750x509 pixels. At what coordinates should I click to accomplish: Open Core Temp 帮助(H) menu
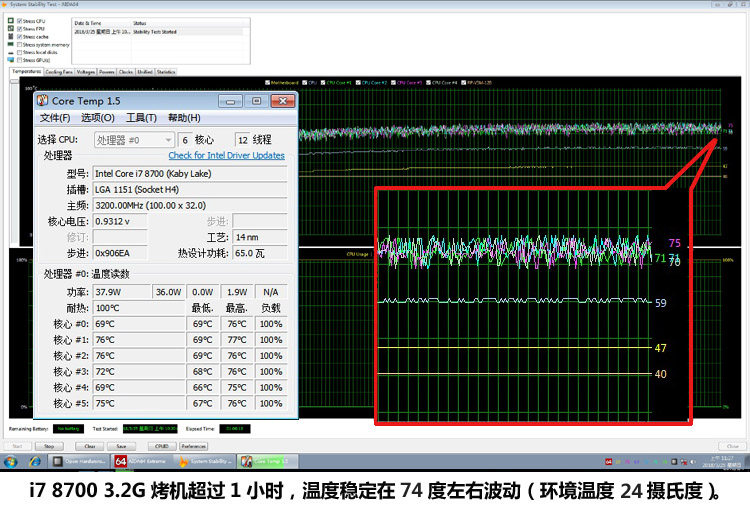click(184, 118)
